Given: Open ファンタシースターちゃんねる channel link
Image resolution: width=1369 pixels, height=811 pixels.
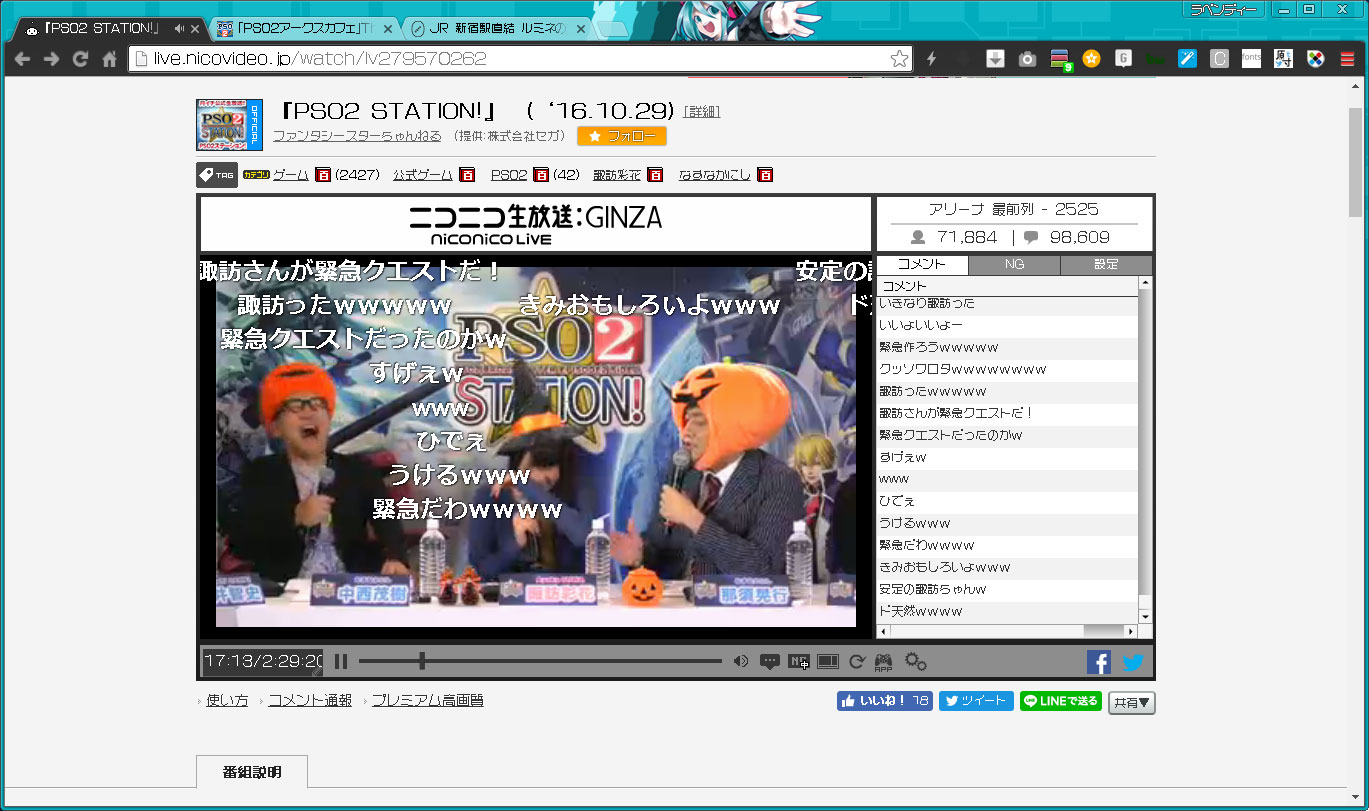Looking at the screenshot, I should coord(357,136).
